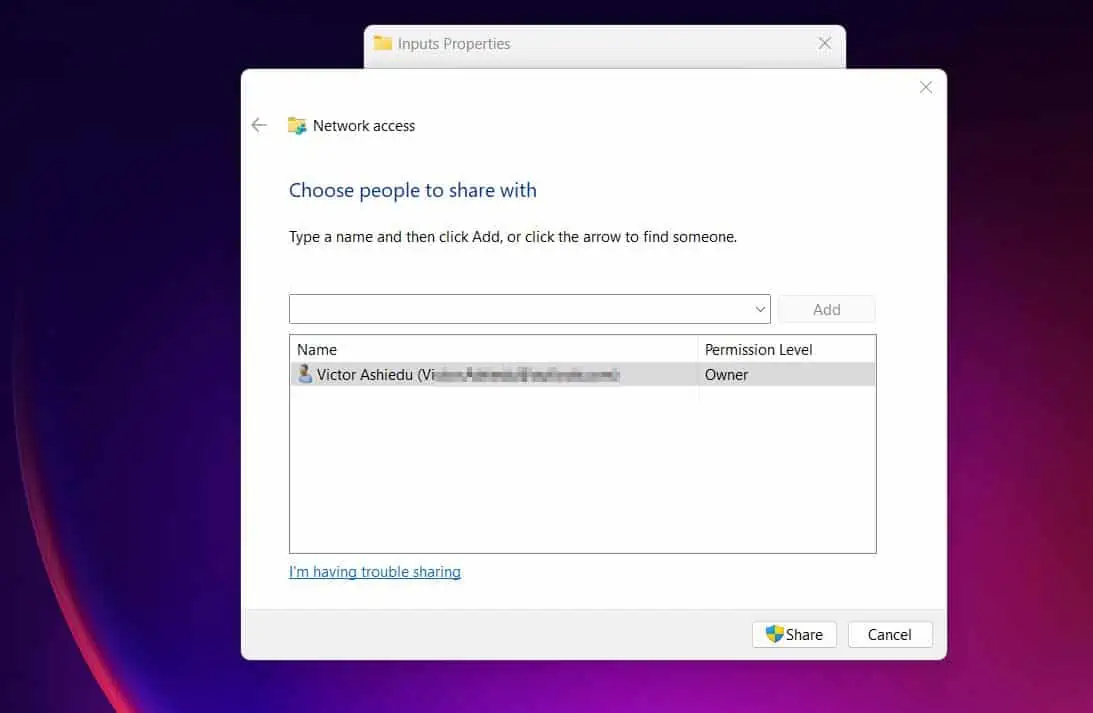
Task: Click the Network access title text
Action: [x=364, y=126]
